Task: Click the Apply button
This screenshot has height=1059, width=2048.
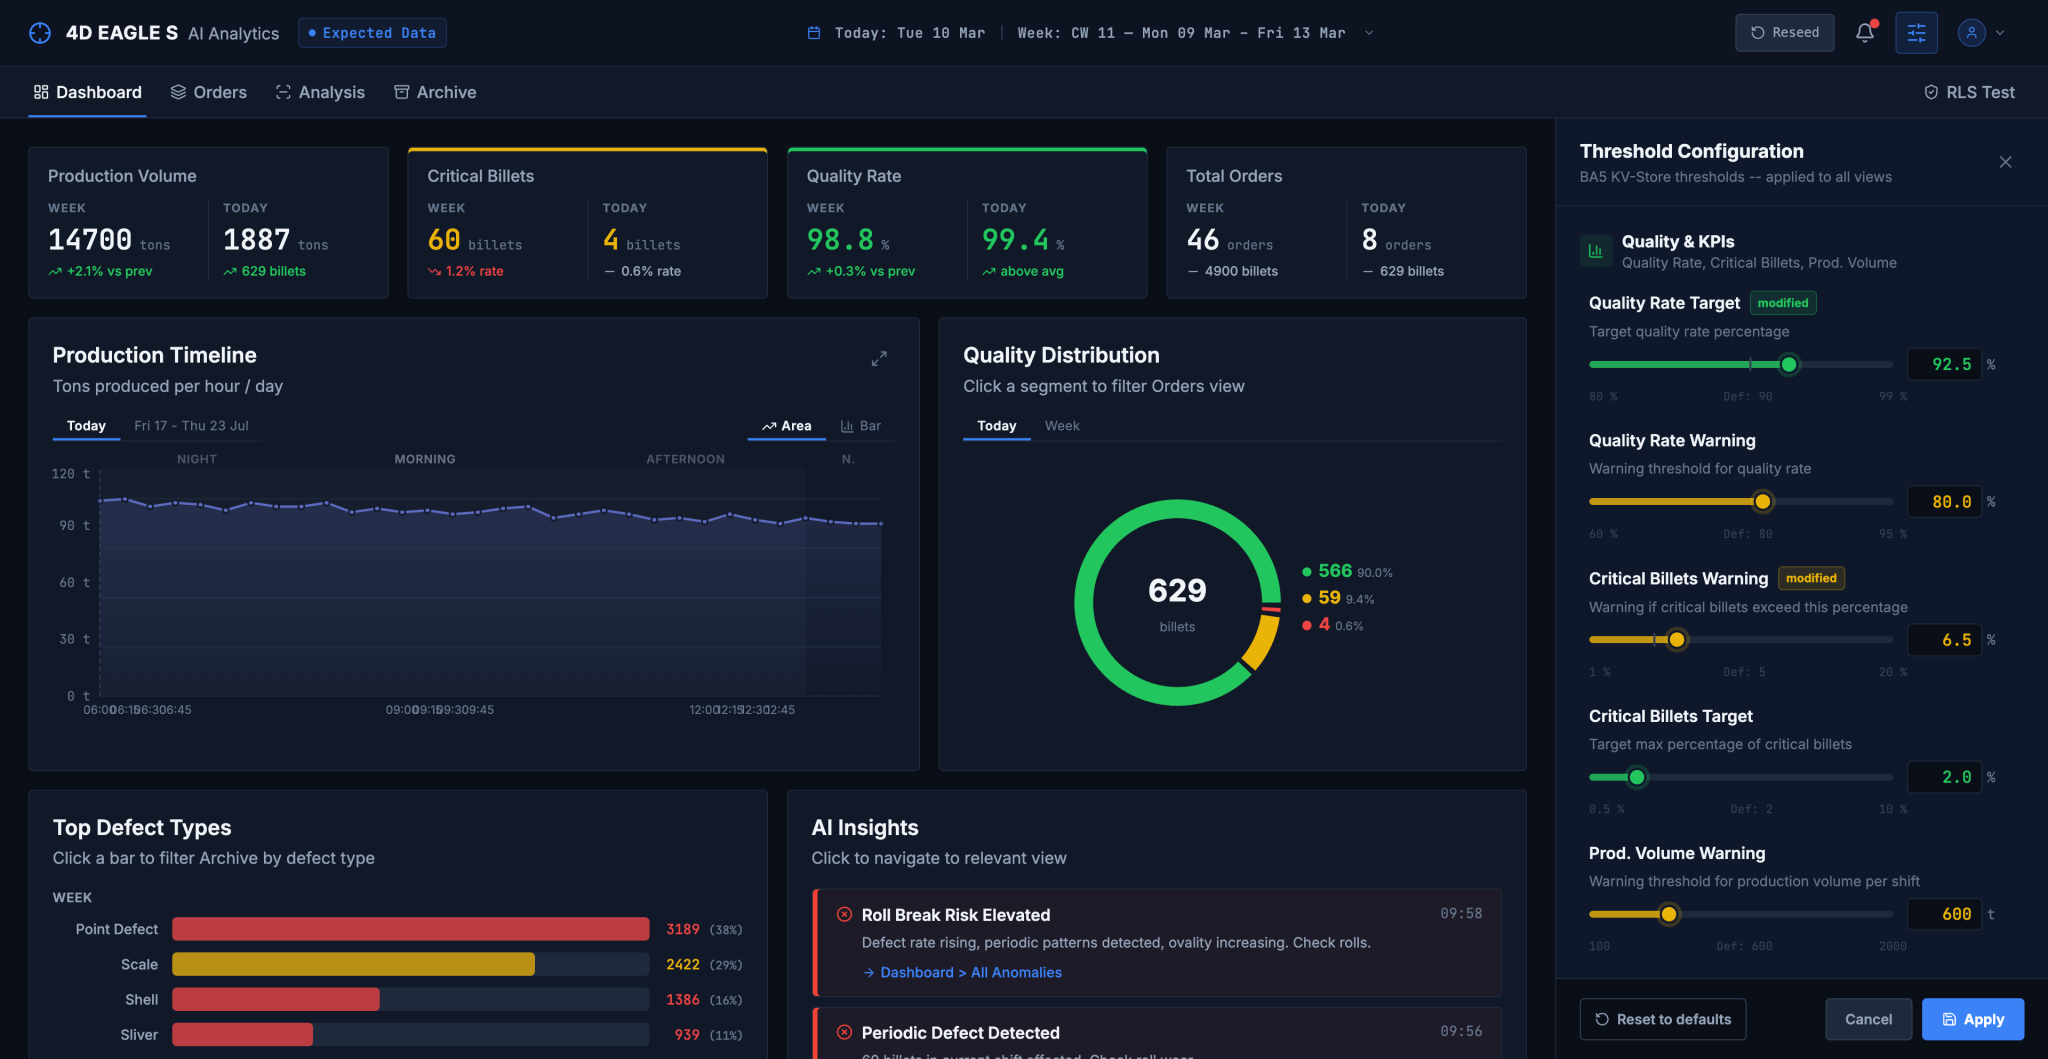Action: point(1973,1019)
